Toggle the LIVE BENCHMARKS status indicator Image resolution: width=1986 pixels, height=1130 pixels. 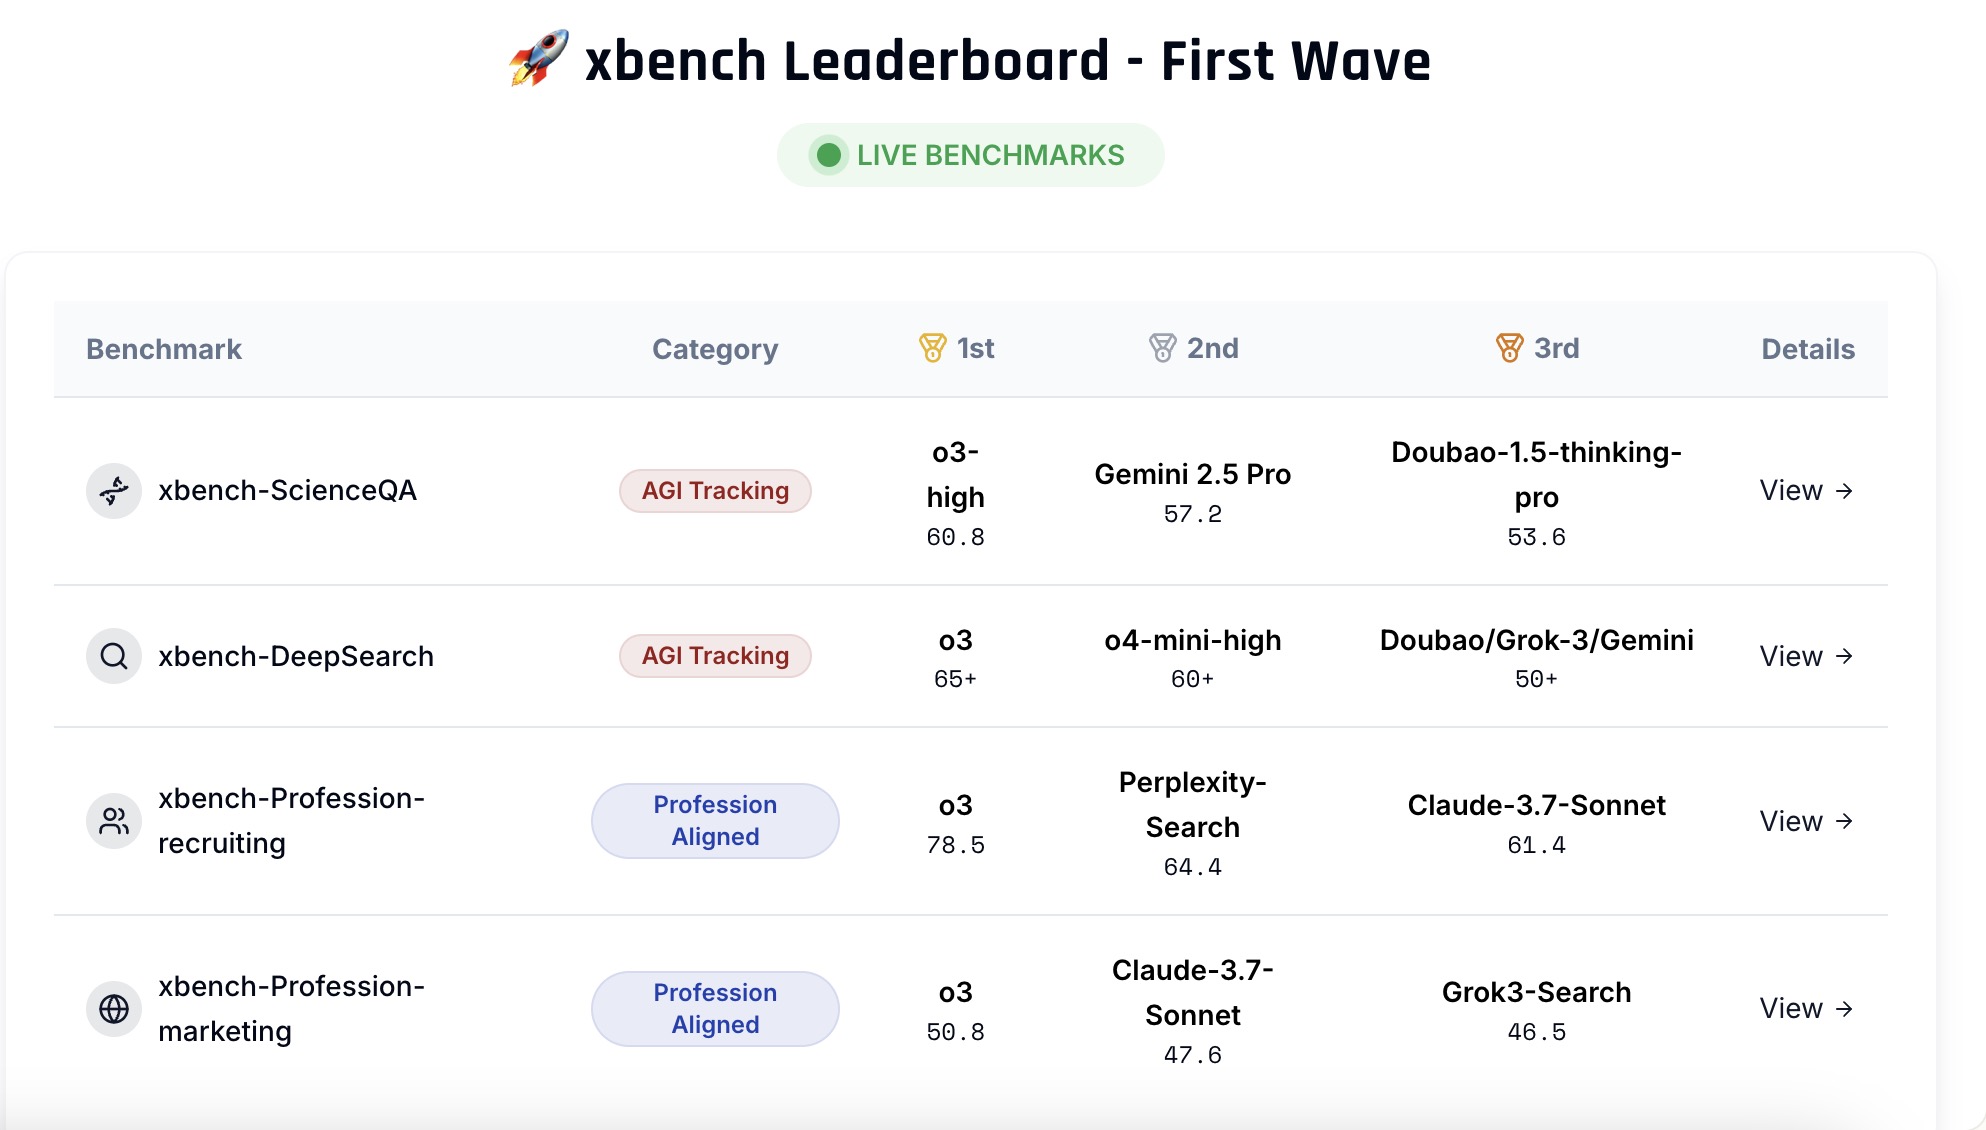[x=970, y=154]
